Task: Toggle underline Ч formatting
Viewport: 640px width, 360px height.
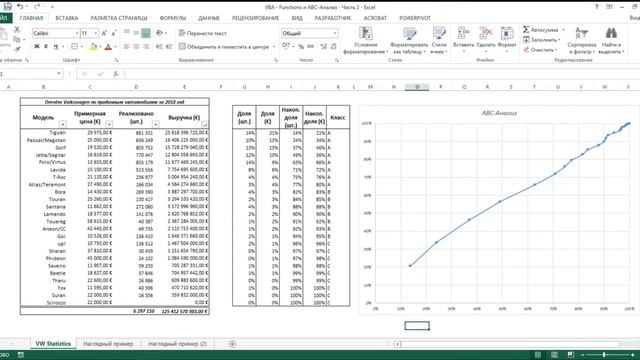Action: pos(56,47)
